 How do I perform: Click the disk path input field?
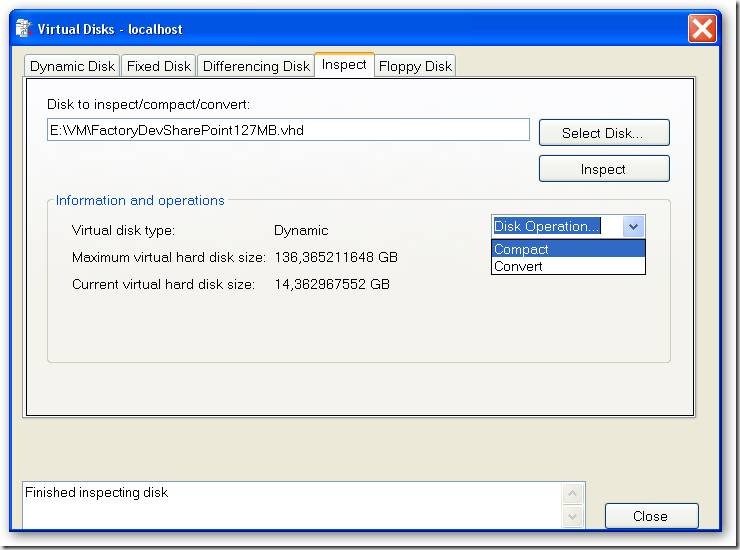tap(288, 130)
